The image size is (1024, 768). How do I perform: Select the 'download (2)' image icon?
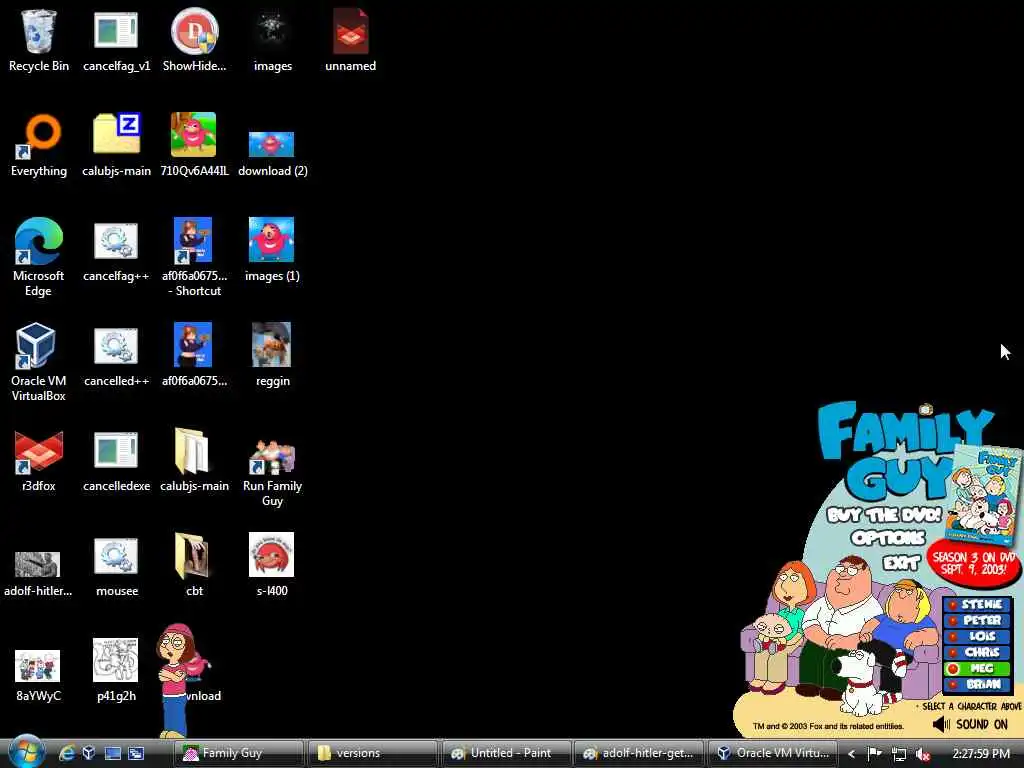point(272,153)
